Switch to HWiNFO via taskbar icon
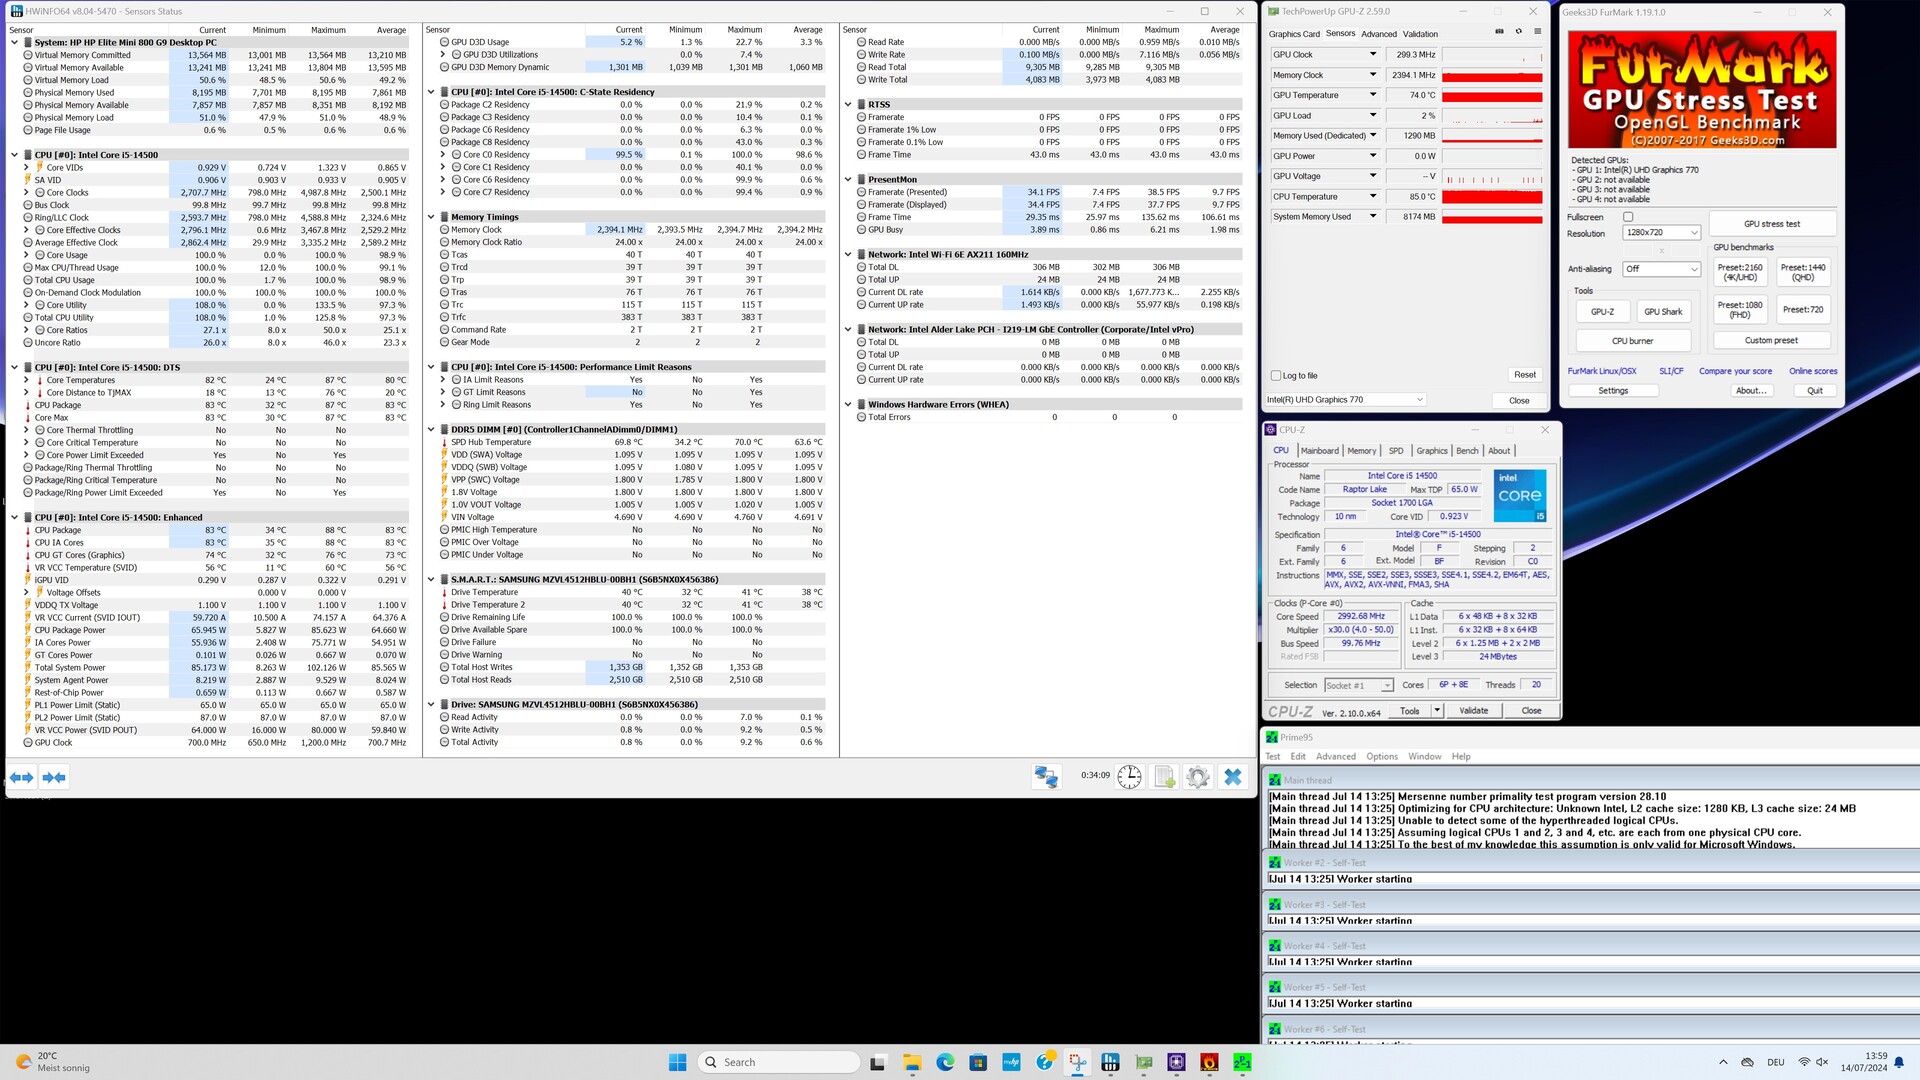This screenshot has height=1080, width=1920. pos(1110,1062)
